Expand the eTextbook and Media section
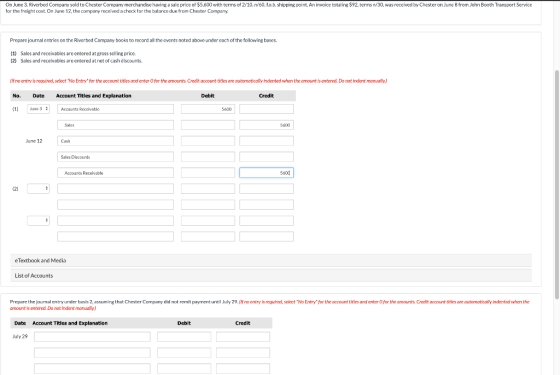 [271, 260]
